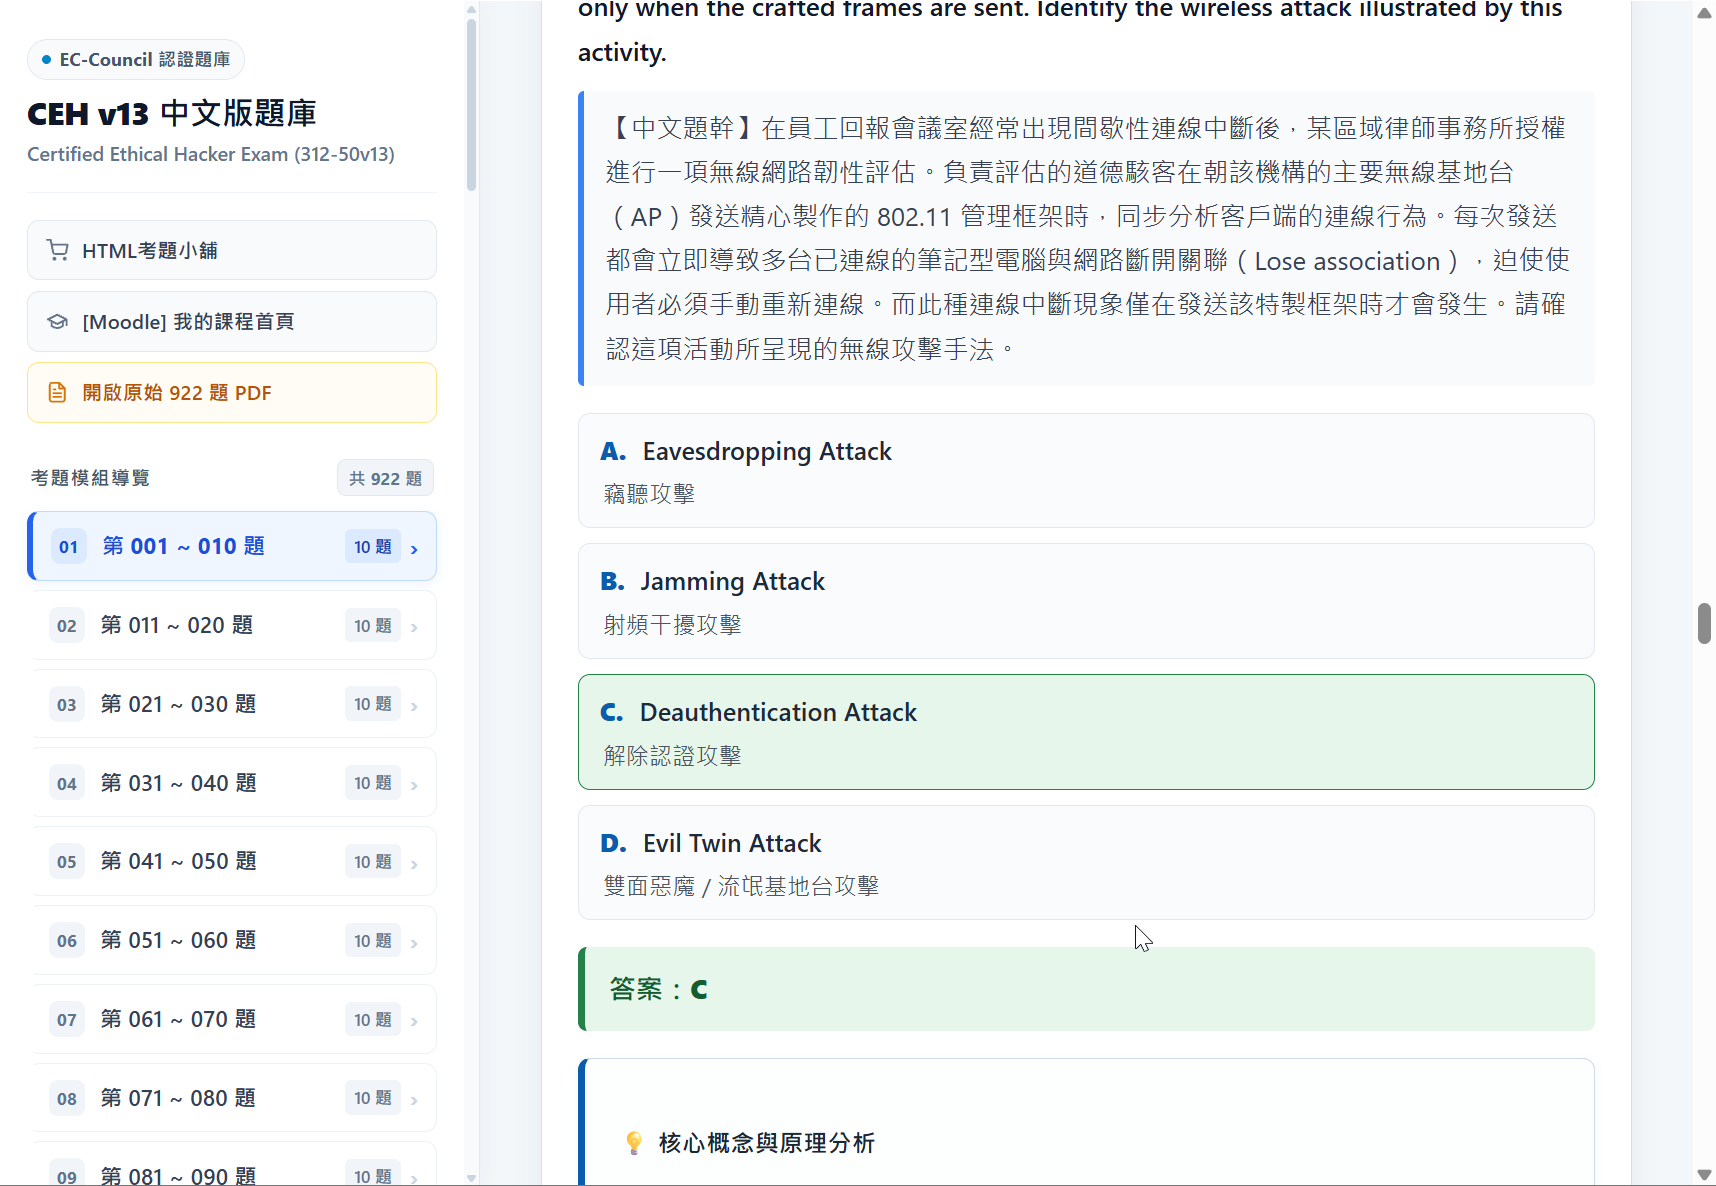
Task: Click the EC-Council 認證題庫 badge
Action: pos(136,59)
